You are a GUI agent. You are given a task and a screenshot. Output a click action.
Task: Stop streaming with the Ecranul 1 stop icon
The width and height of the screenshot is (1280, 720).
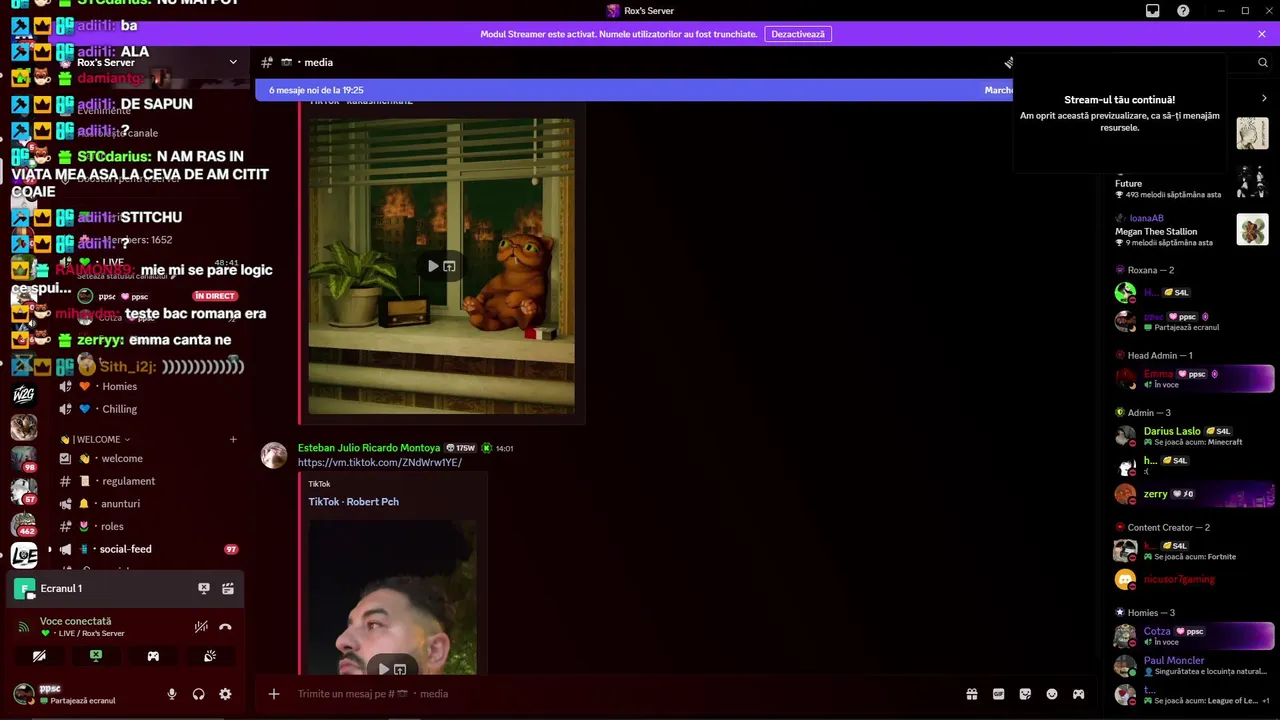click(204, 589)
